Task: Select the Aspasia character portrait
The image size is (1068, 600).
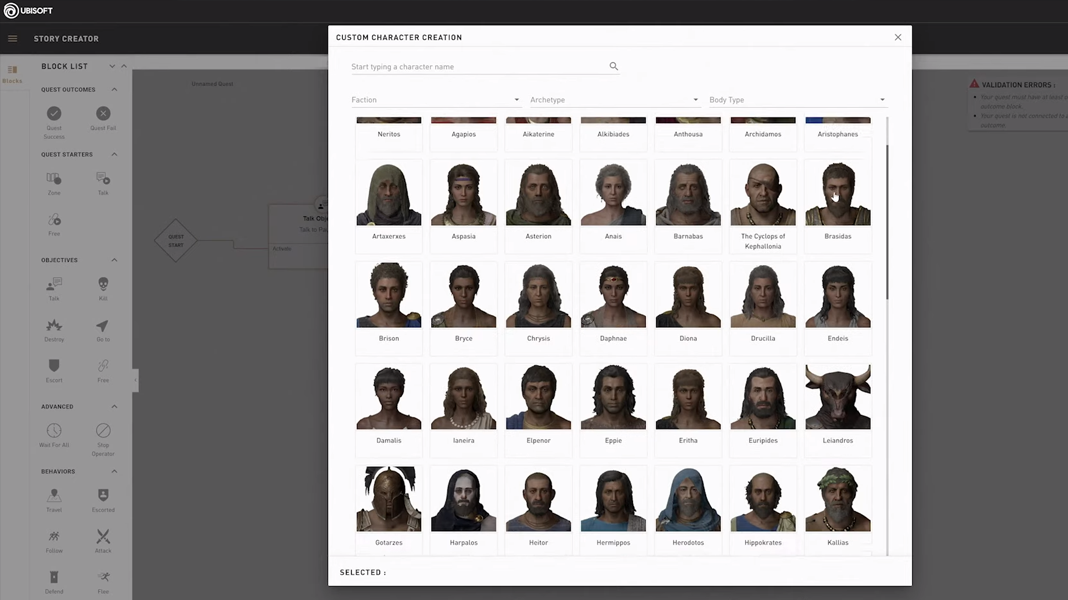Action: pyautogui.click(x=464, y=193)
